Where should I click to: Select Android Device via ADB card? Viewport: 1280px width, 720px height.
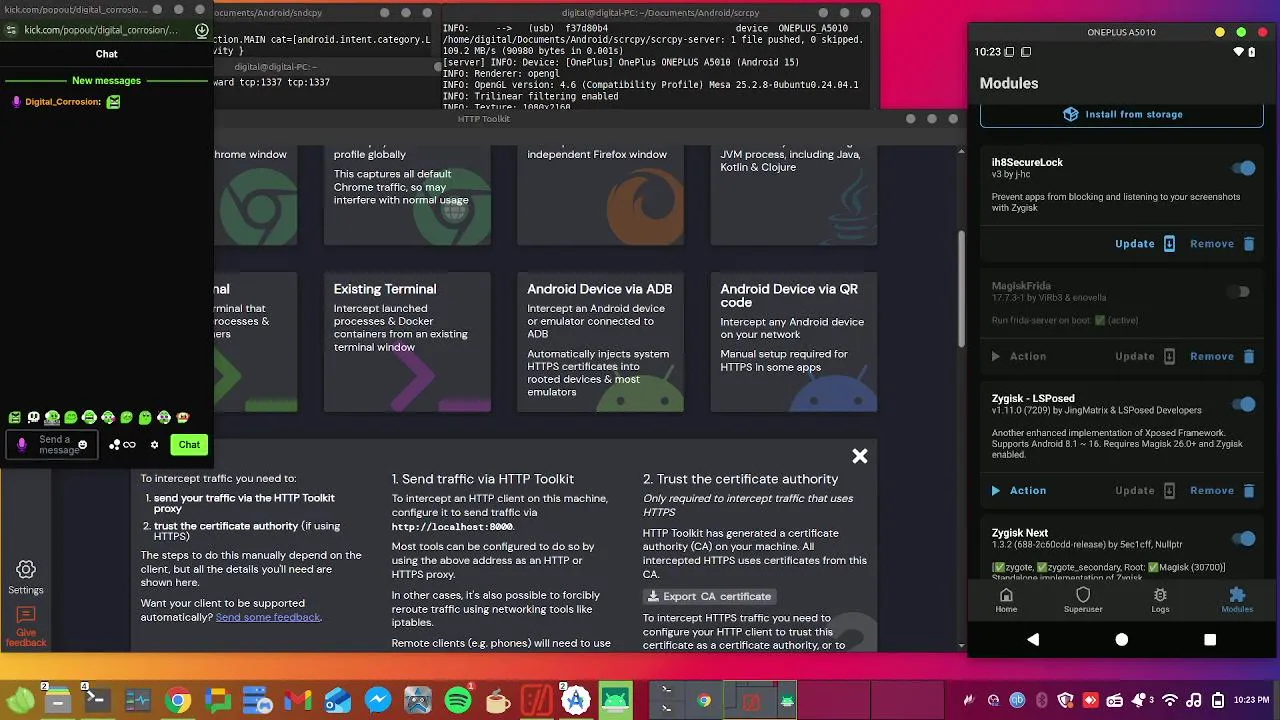coord(600,342)
